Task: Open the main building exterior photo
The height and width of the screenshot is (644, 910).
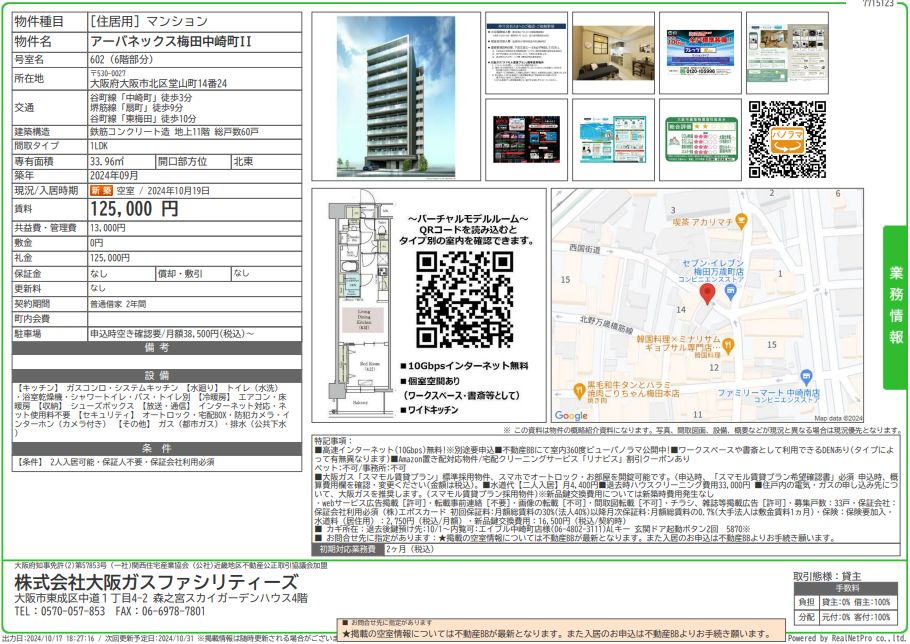Action: [396, 96]
